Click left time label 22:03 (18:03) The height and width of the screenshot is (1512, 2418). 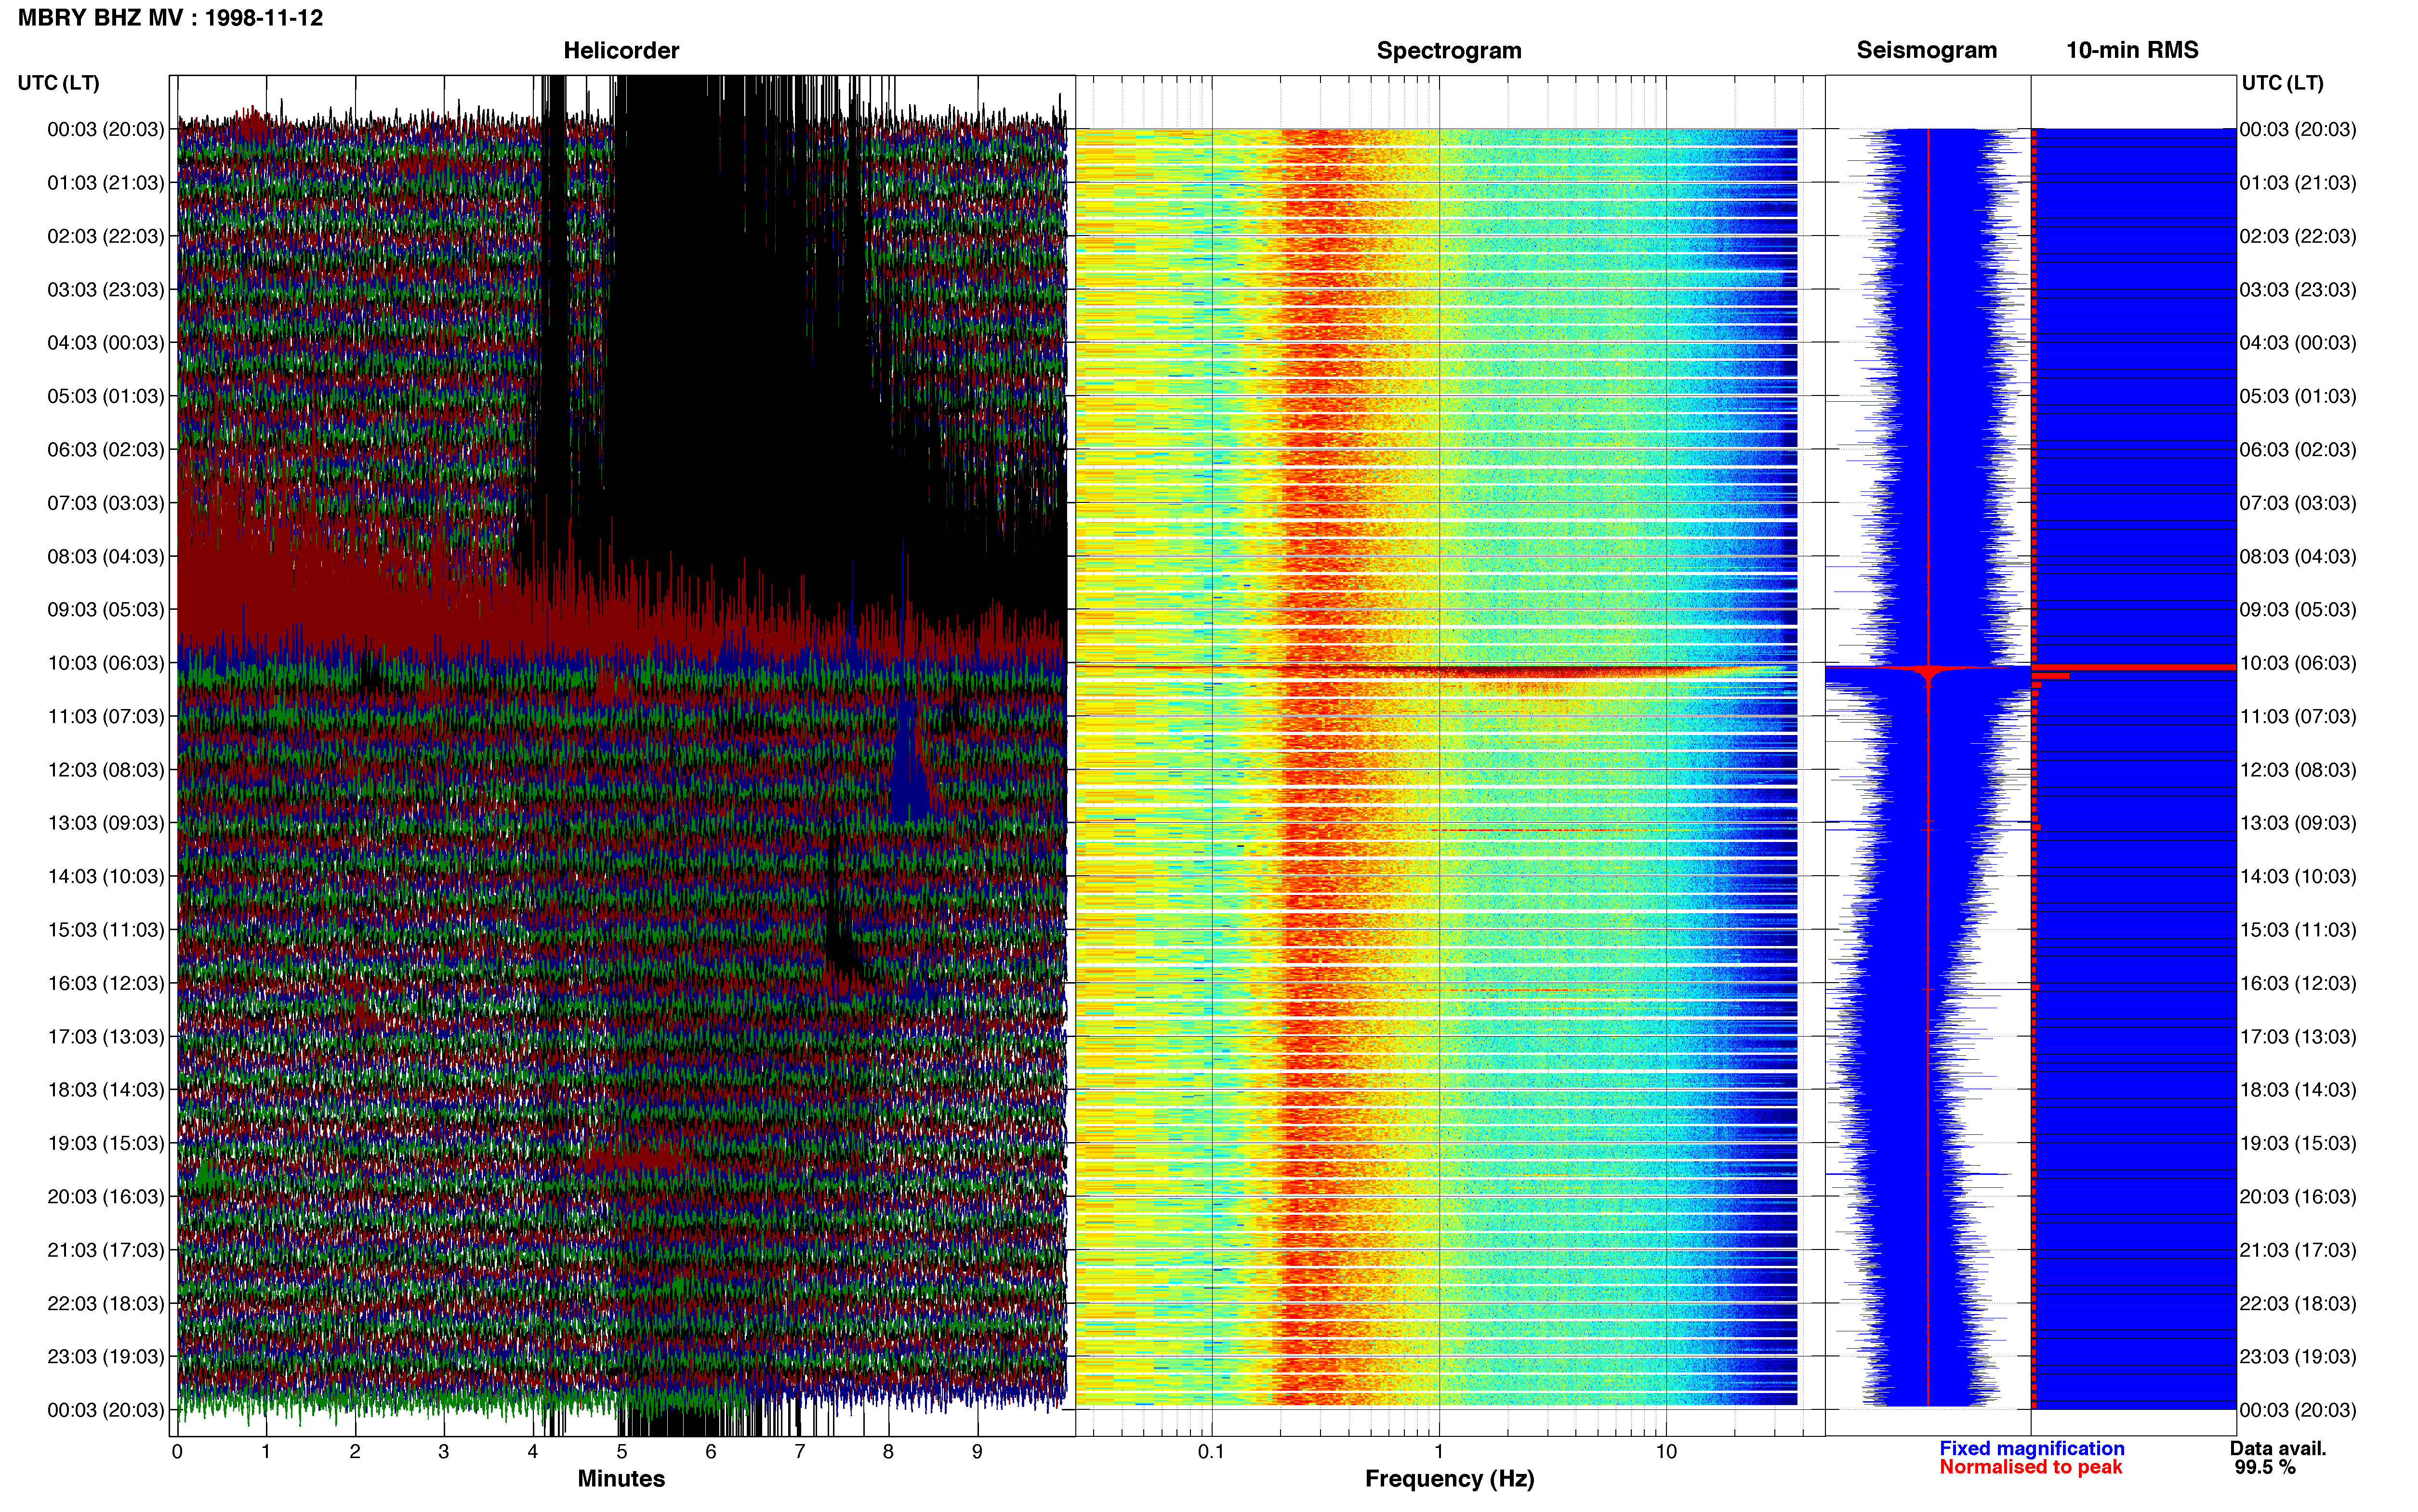pos(106,1304)
